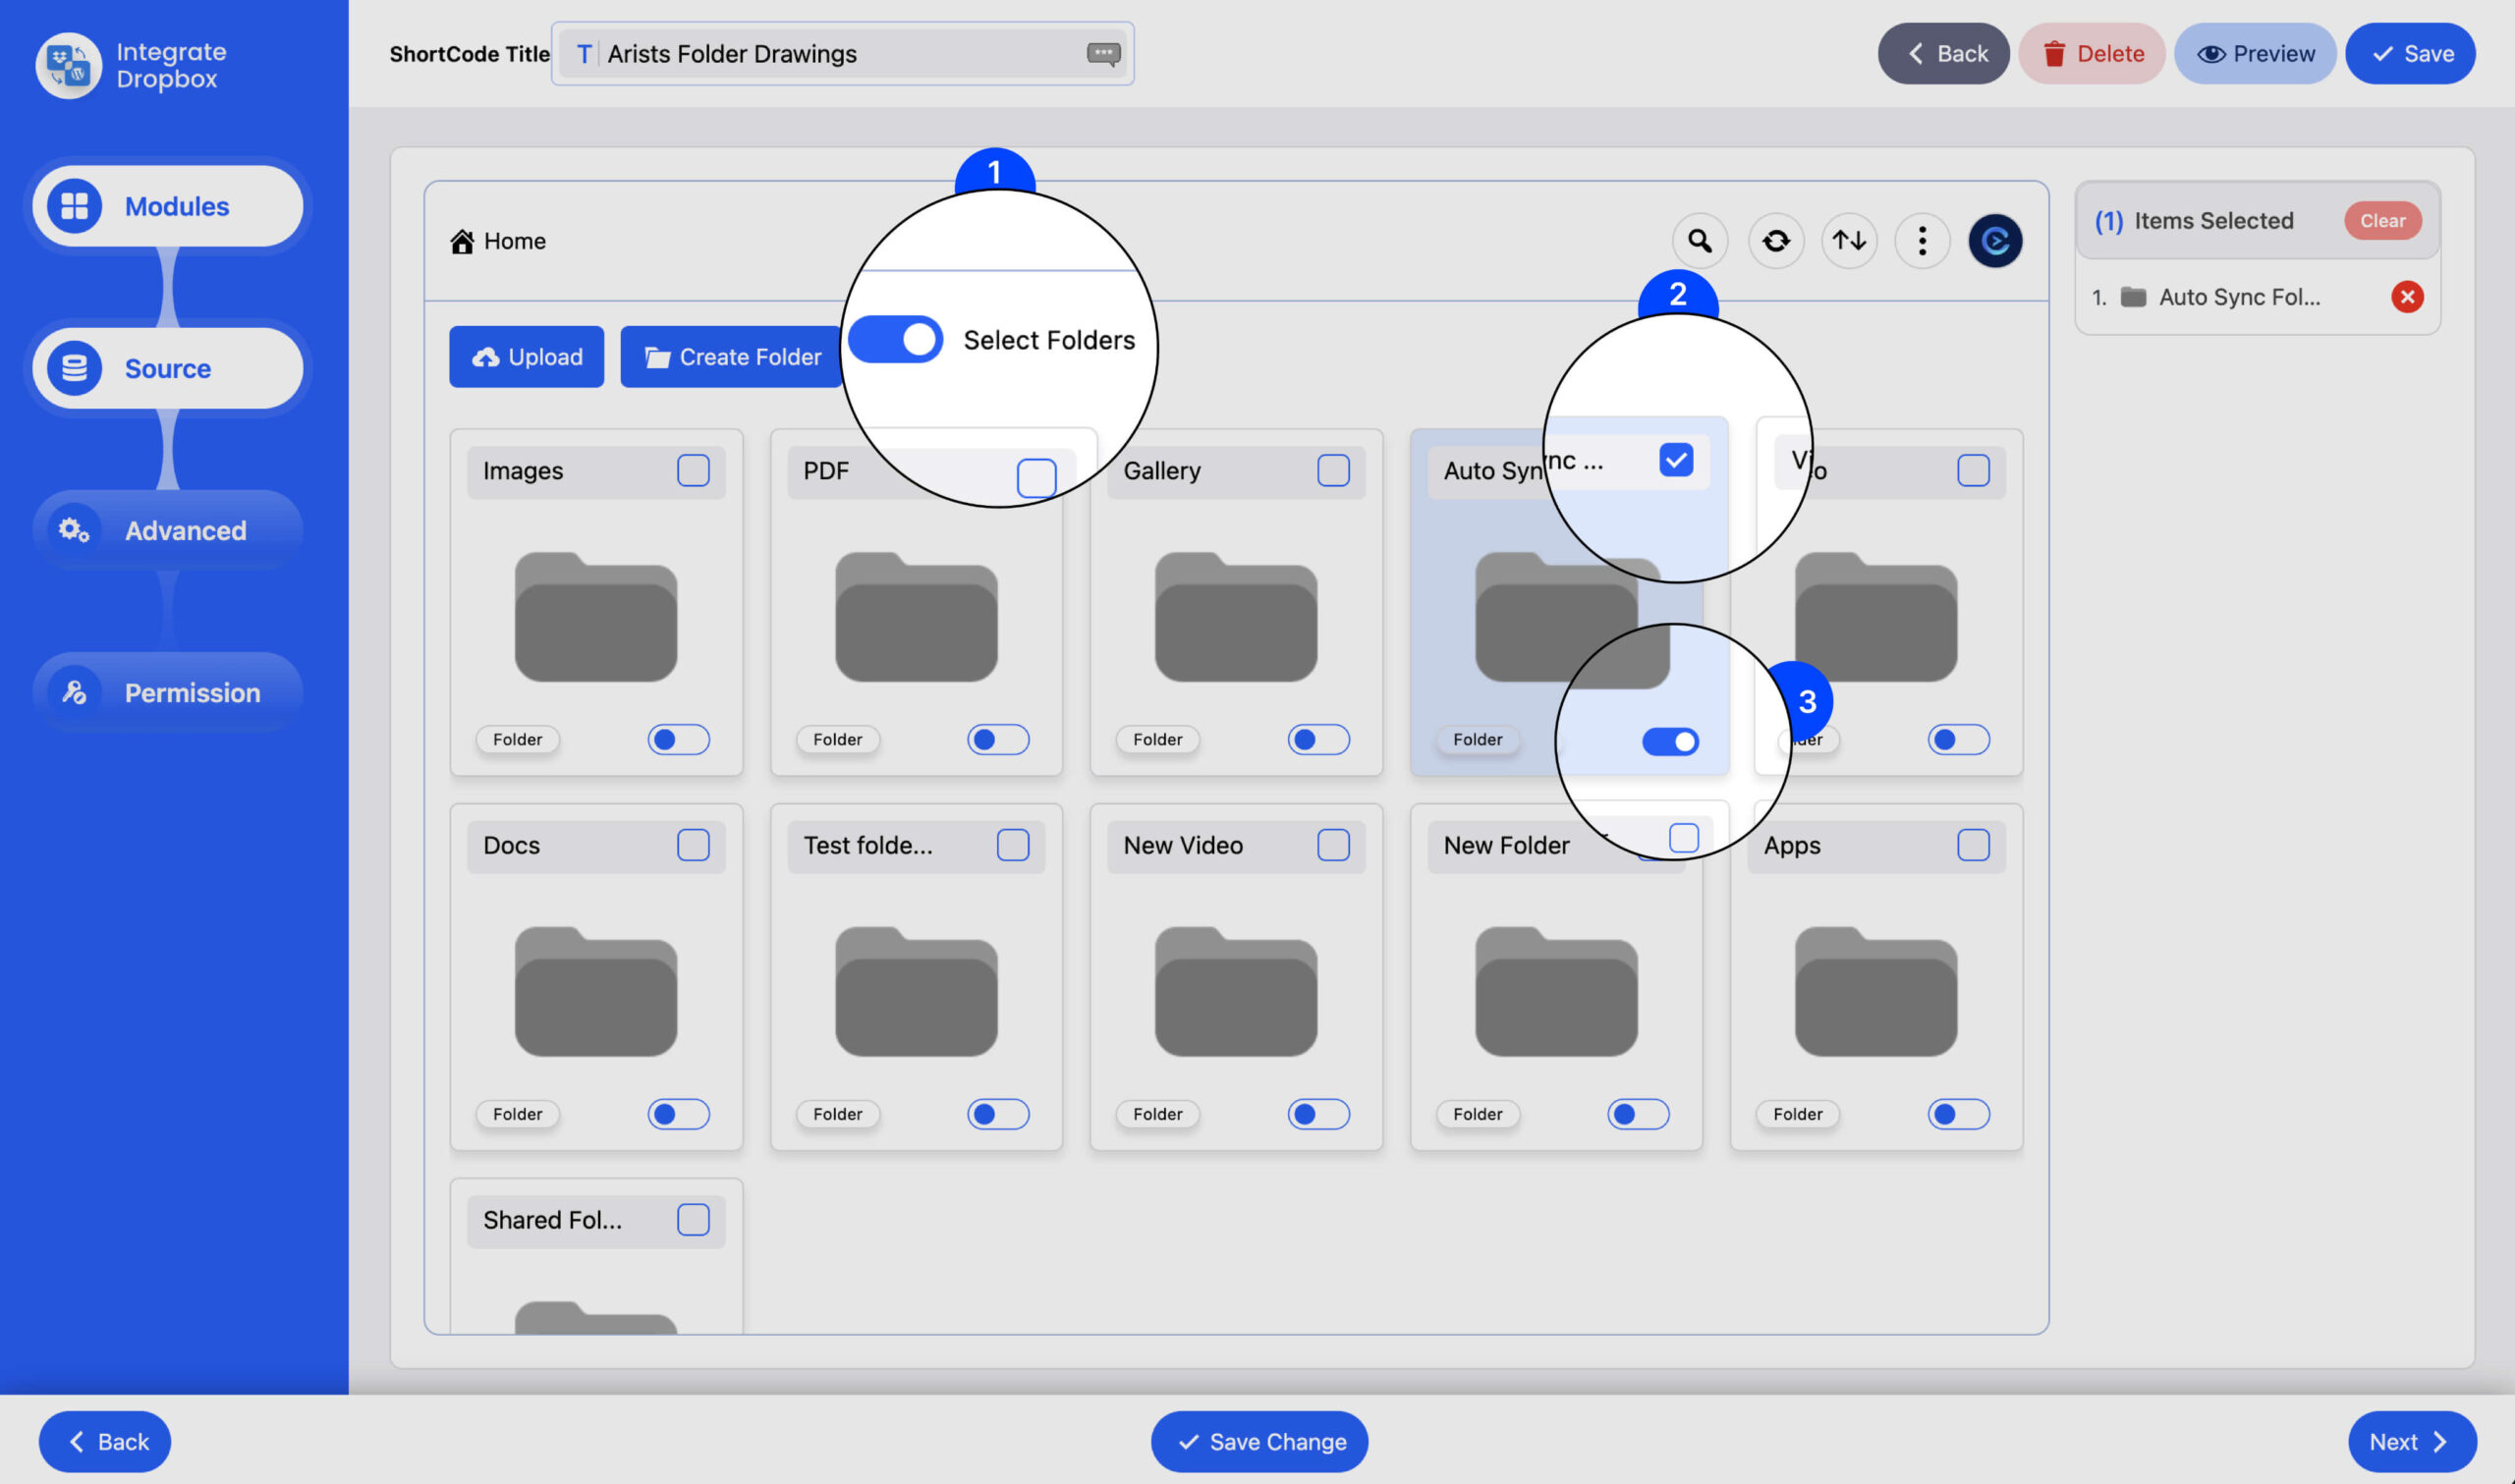Click the Create Folder button
Viewport: 2515px width, 1484px height.
click(x=732, y=357)
